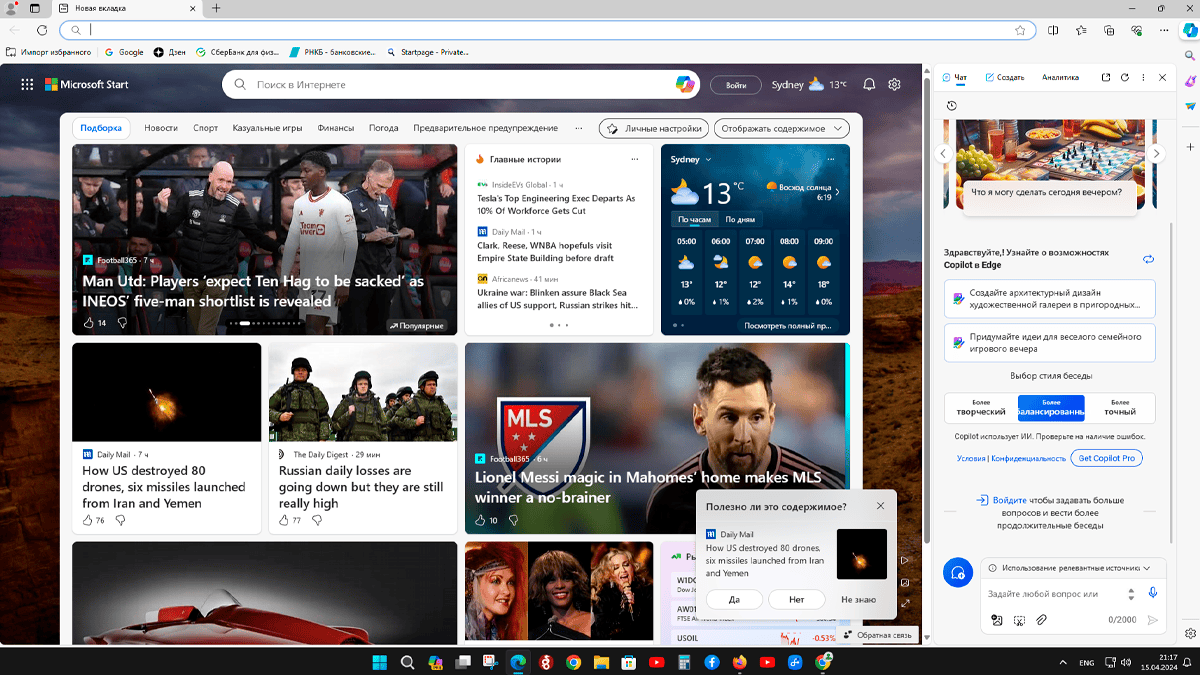Select the Более творческий conversation style

click(x=981, y=407)
